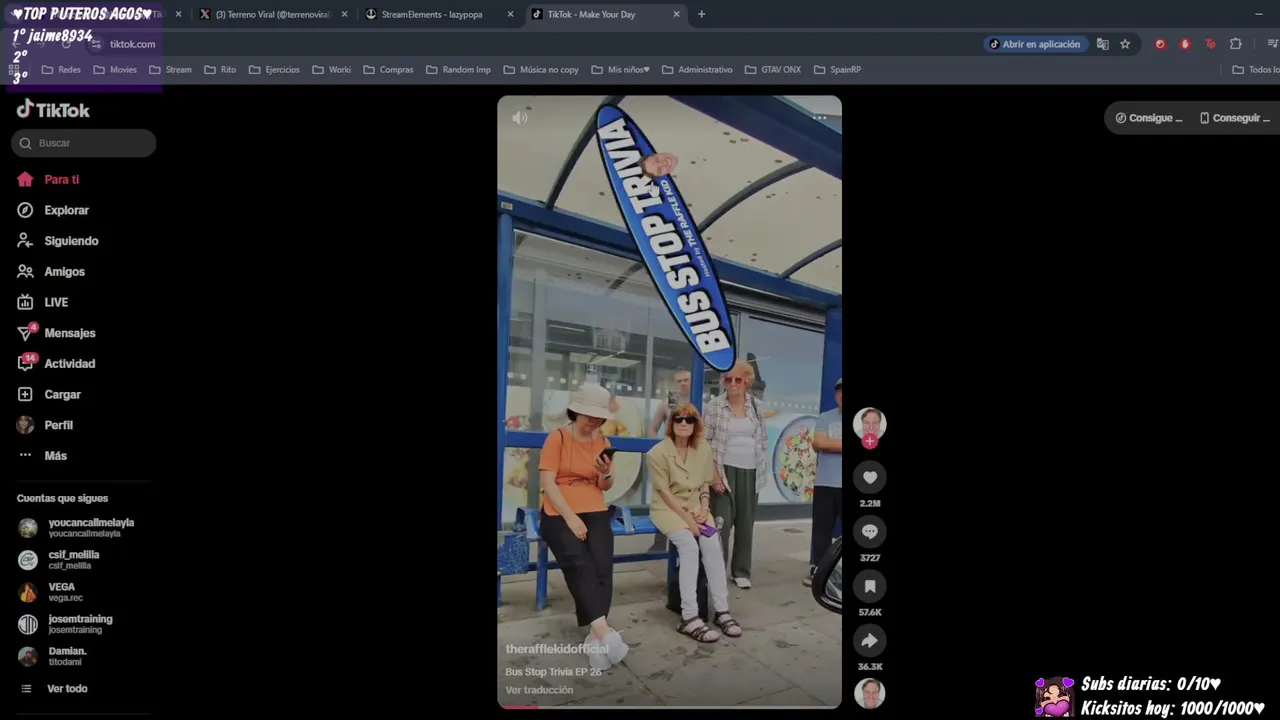Go to the Siguiendo feed
The image size is (1280, 720).
point(57,241)
